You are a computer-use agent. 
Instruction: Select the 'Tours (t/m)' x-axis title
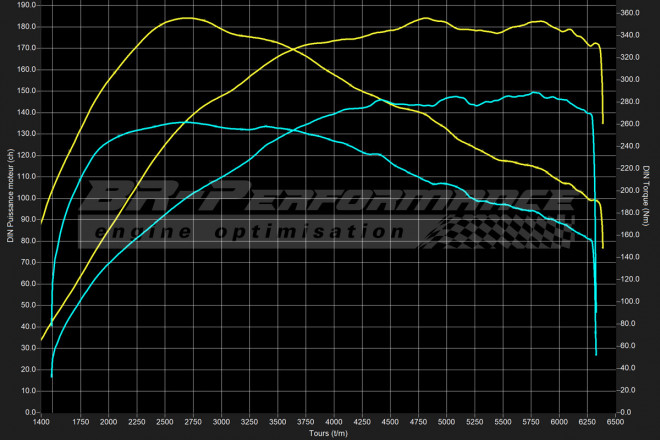[327, 433]
